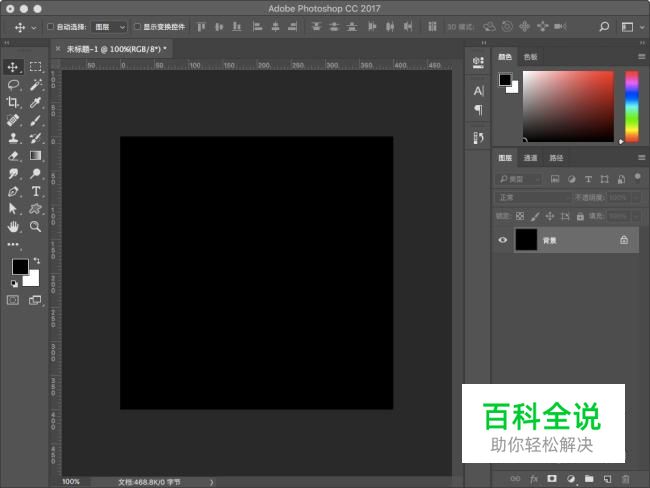Add a layer mask from the Layers panel footer
The width and height of the screenshot is (650, 488).
551,479
